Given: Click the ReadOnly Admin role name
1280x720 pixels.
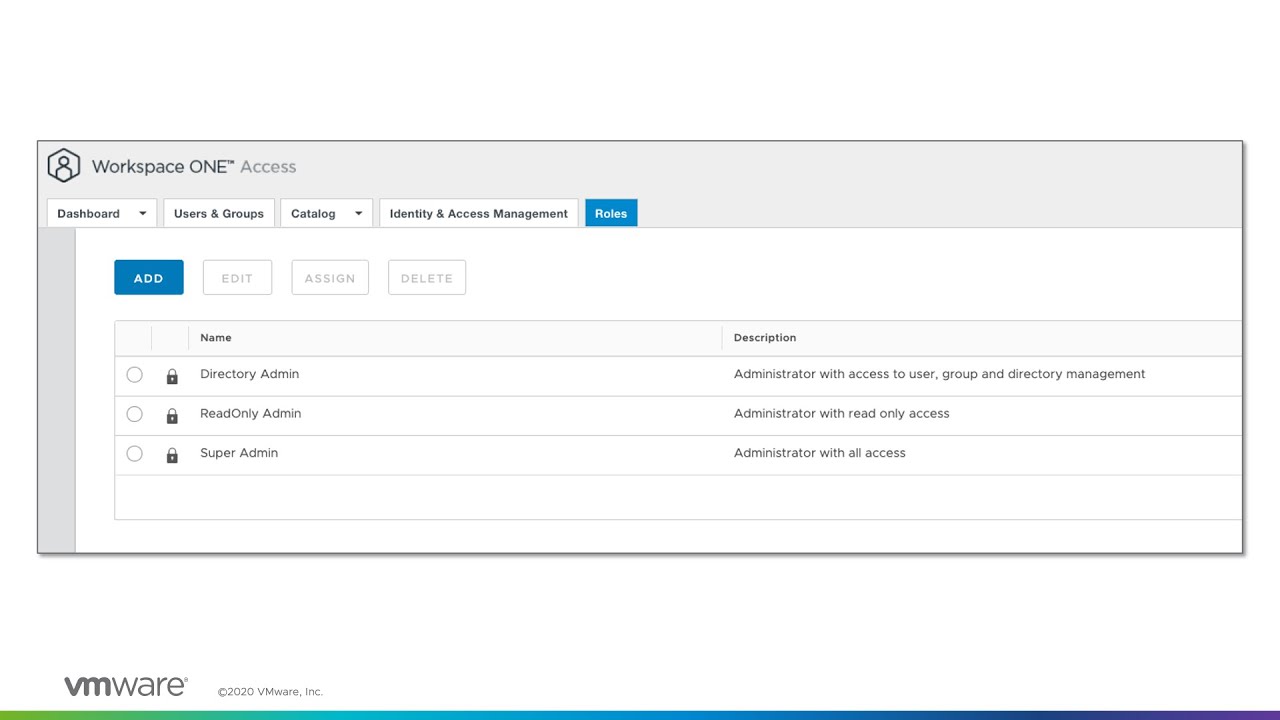Looking at the screenshot, I should (250, 413).
